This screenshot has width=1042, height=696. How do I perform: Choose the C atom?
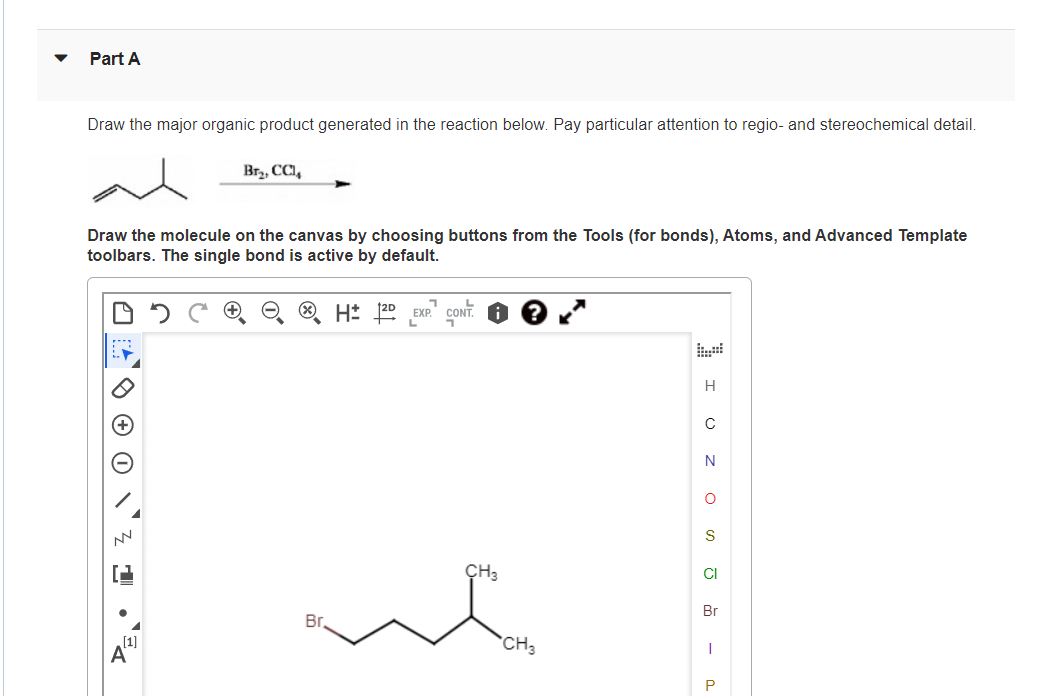pos(710,423)
